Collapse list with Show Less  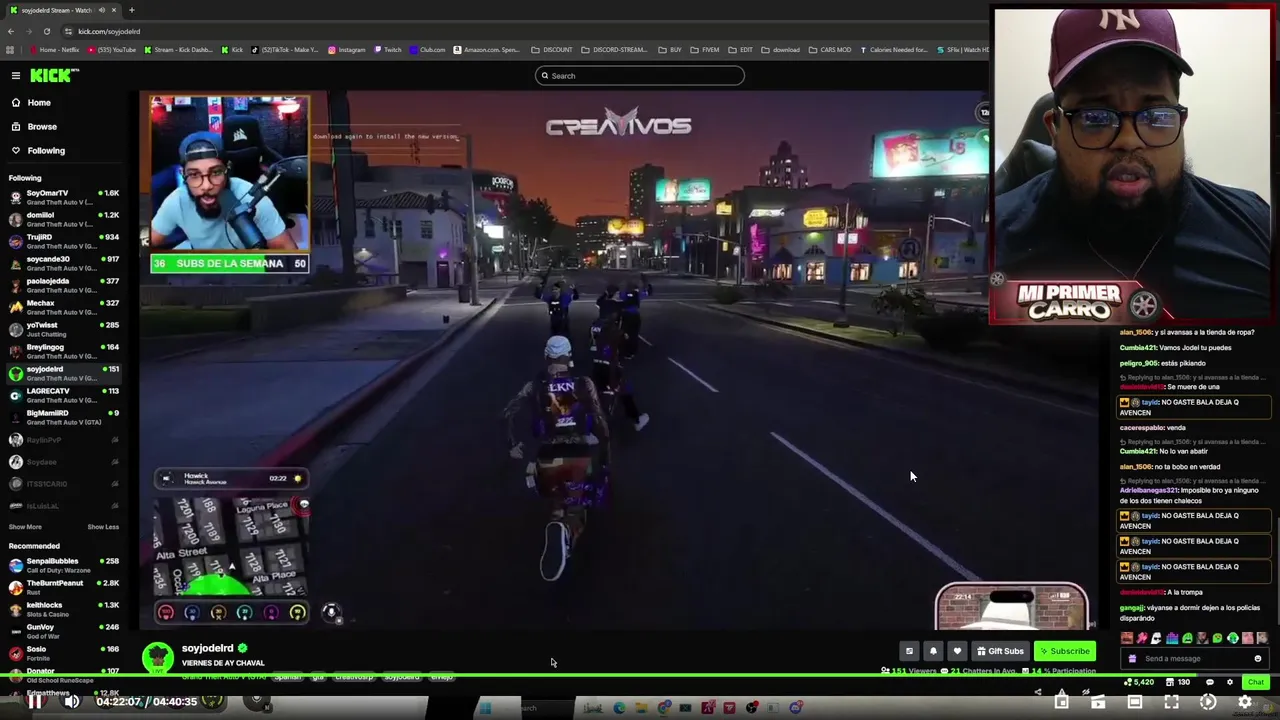click(103, 527)
